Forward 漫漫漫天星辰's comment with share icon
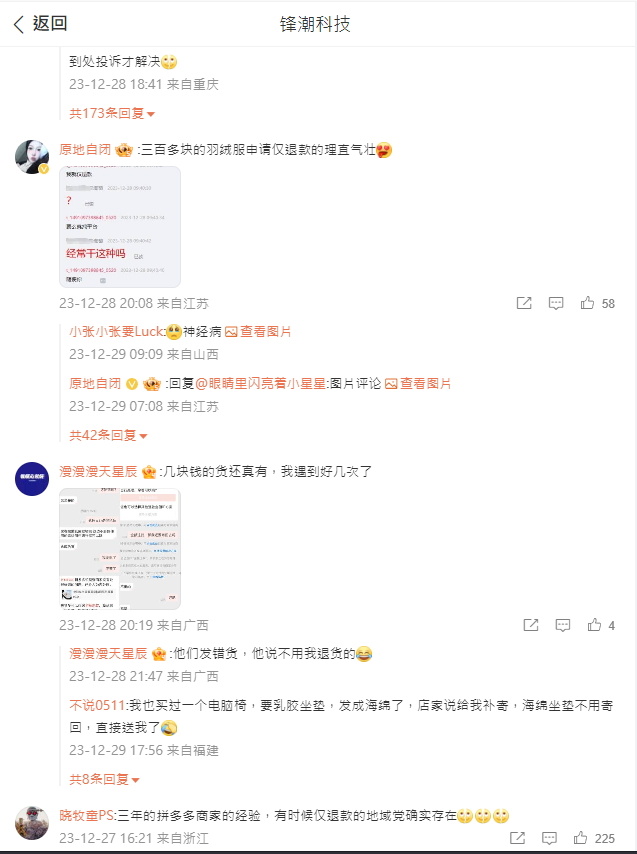Image resolution: width=637 pixels, height=854 pixels. pos(531,625)
